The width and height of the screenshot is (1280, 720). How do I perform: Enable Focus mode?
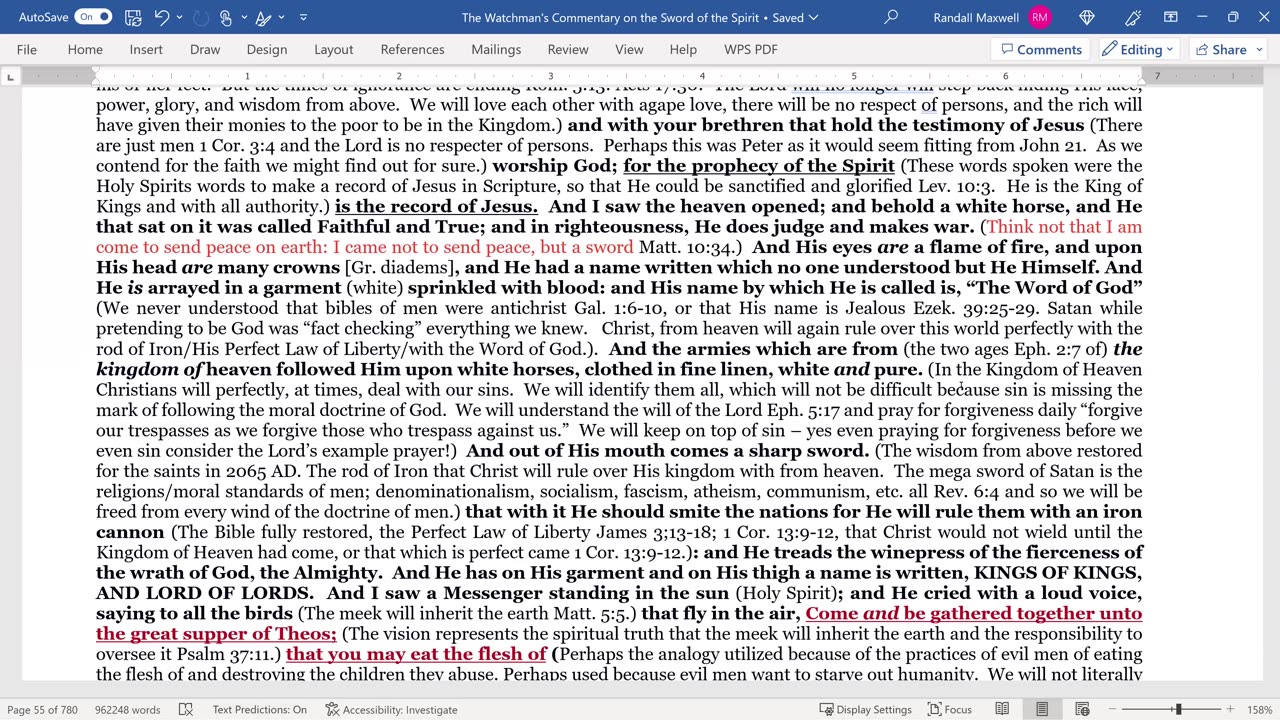click(x=949, y=709)
